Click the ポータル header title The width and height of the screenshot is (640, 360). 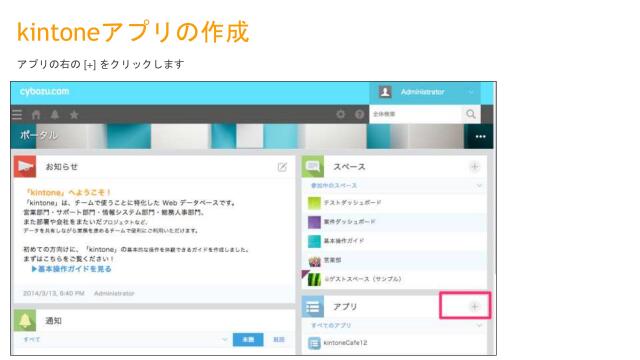coord(39,135)
